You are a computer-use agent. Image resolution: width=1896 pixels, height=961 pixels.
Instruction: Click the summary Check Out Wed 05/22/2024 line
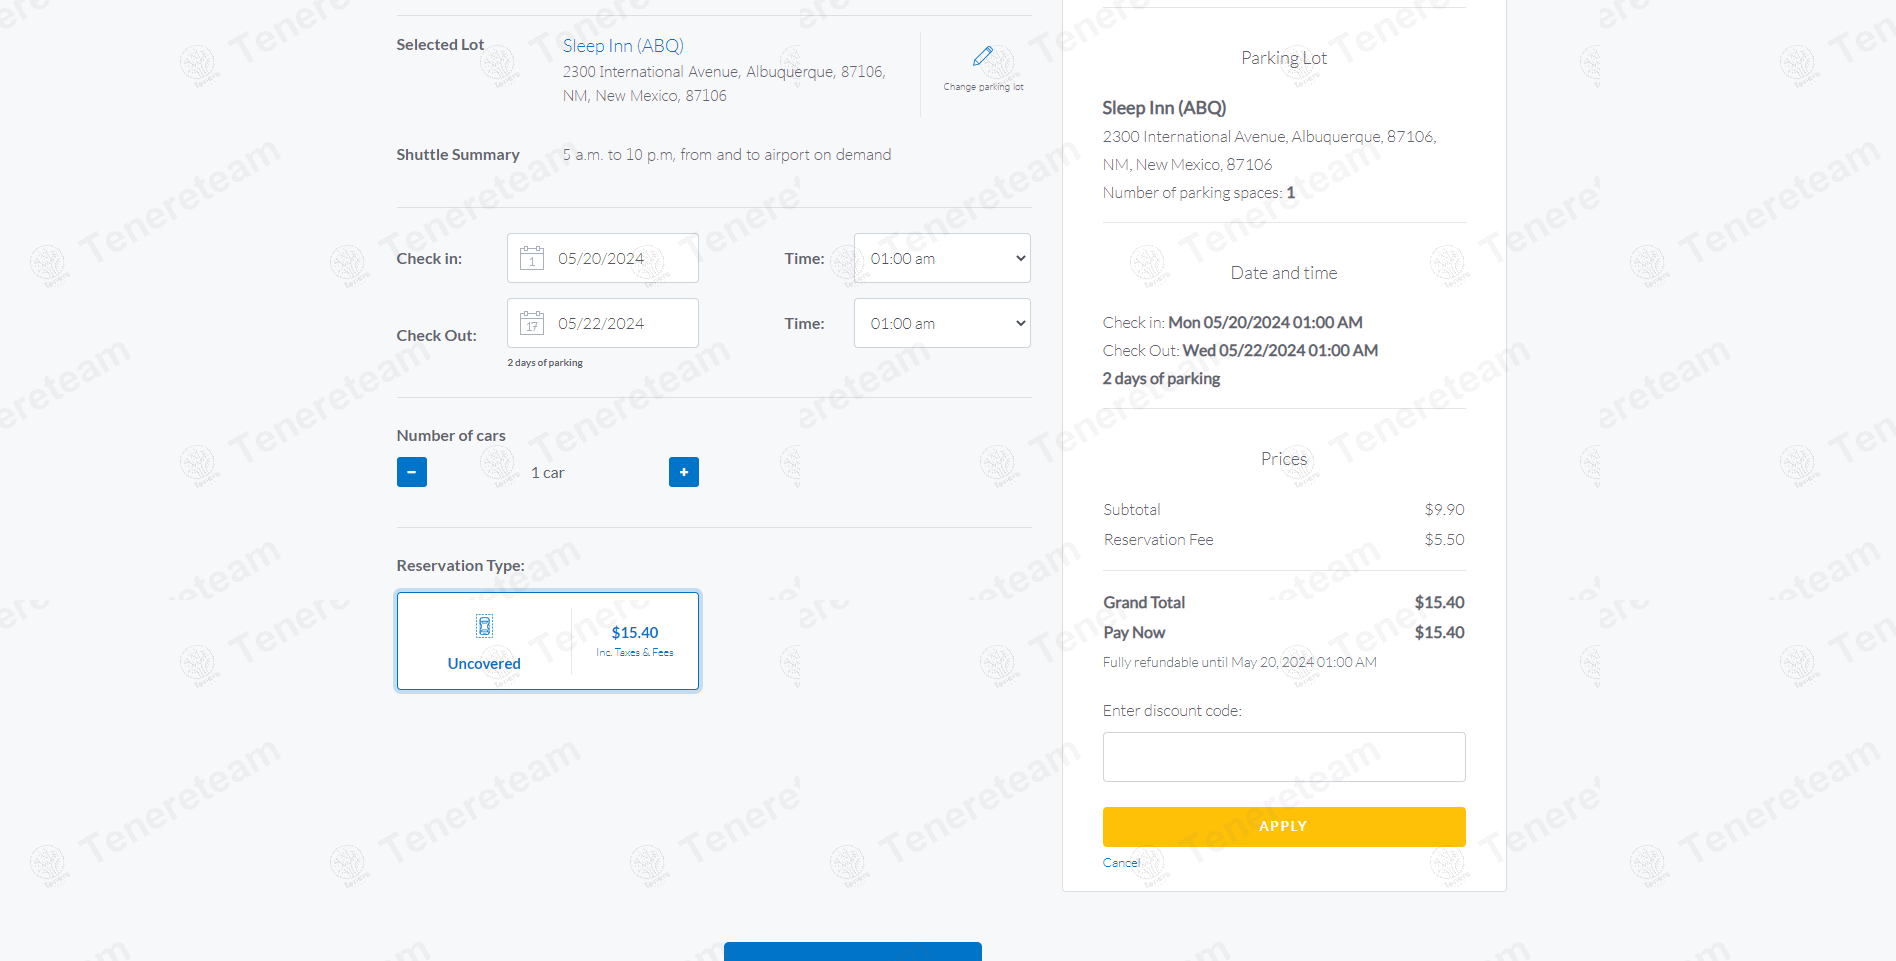pos(1240,351)
